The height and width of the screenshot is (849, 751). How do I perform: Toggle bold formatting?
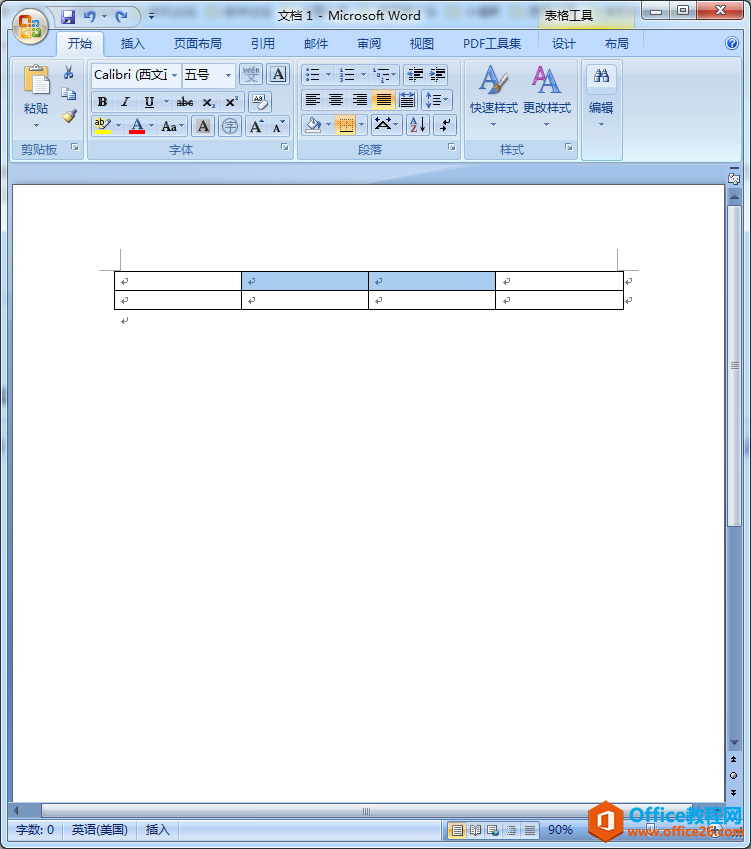tap(102, 102)
